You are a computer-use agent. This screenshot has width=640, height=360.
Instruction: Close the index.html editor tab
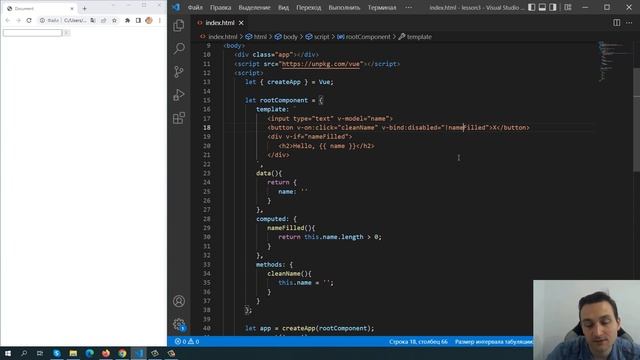click(241, 23)
